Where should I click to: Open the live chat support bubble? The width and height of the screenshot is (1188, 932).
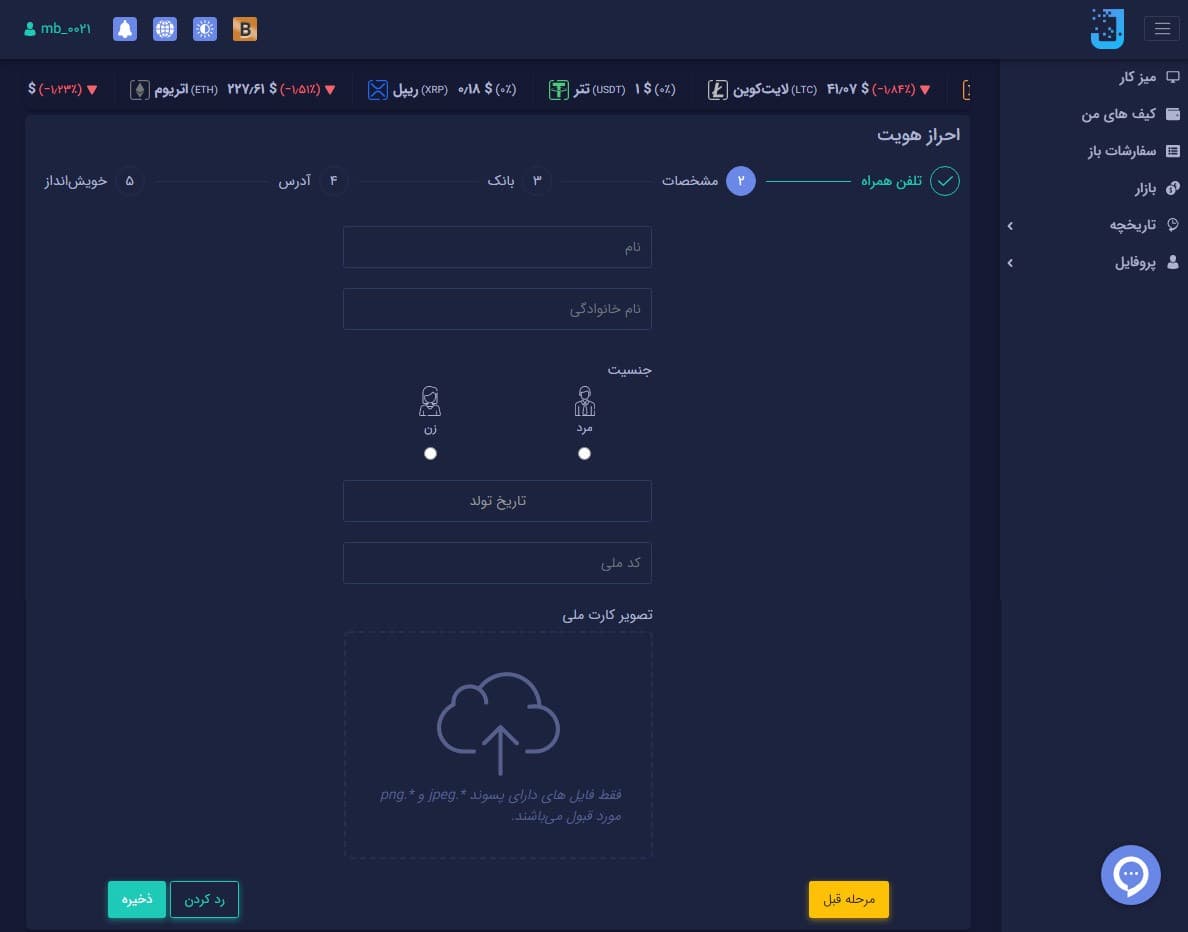(1130, 874)
